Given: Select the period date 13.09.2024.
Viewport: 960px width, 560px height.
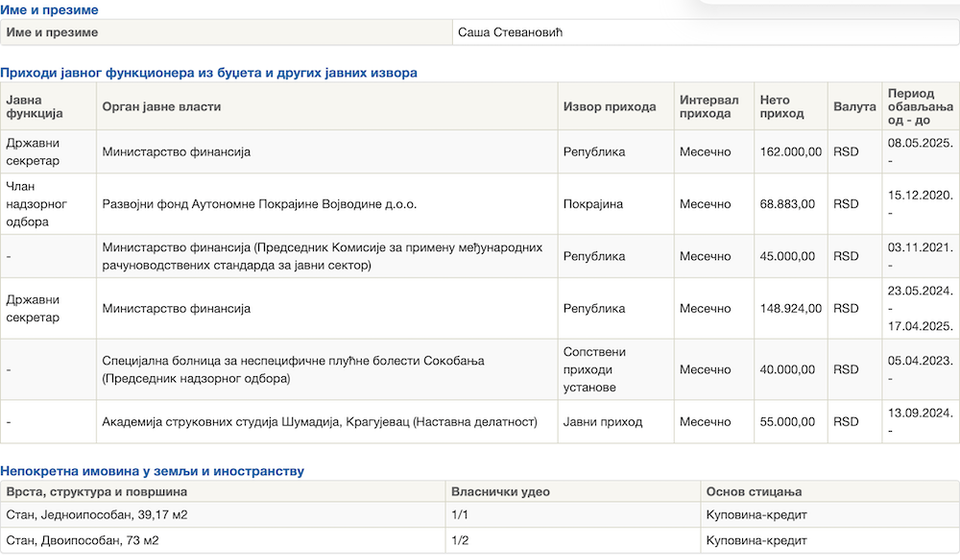Looking at the screenshot, I should coord(920,413).
